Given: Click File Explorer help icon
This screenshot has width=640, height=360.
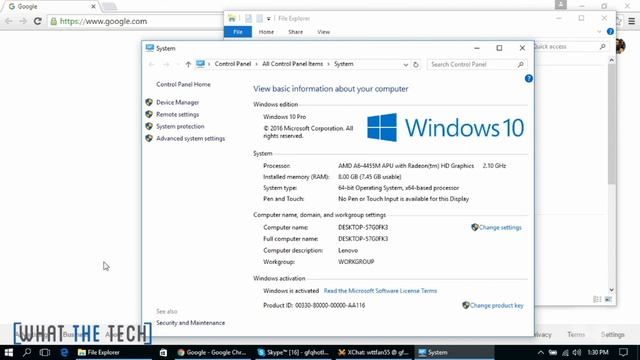Looking at the screenshot, I should tap(610, 32).
